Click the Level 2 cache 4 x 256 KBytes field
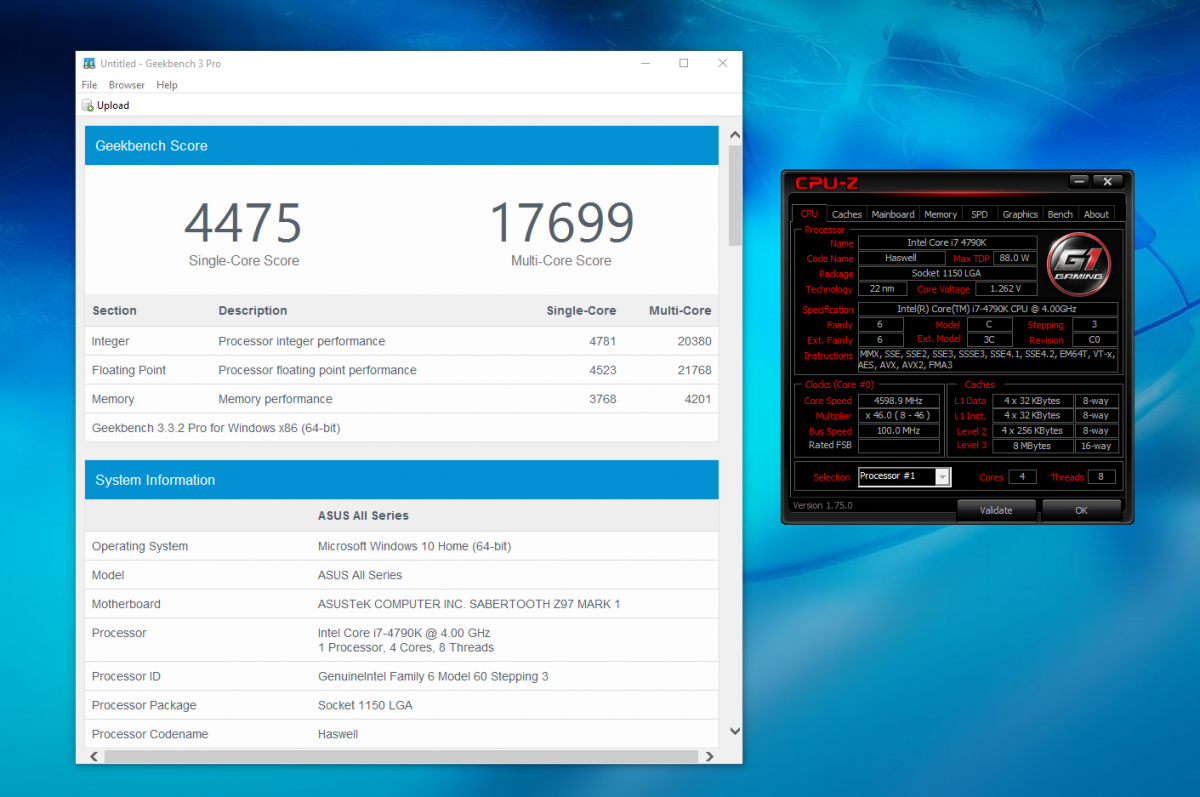Screen dimensions: 1200x797 [1034, 431]
